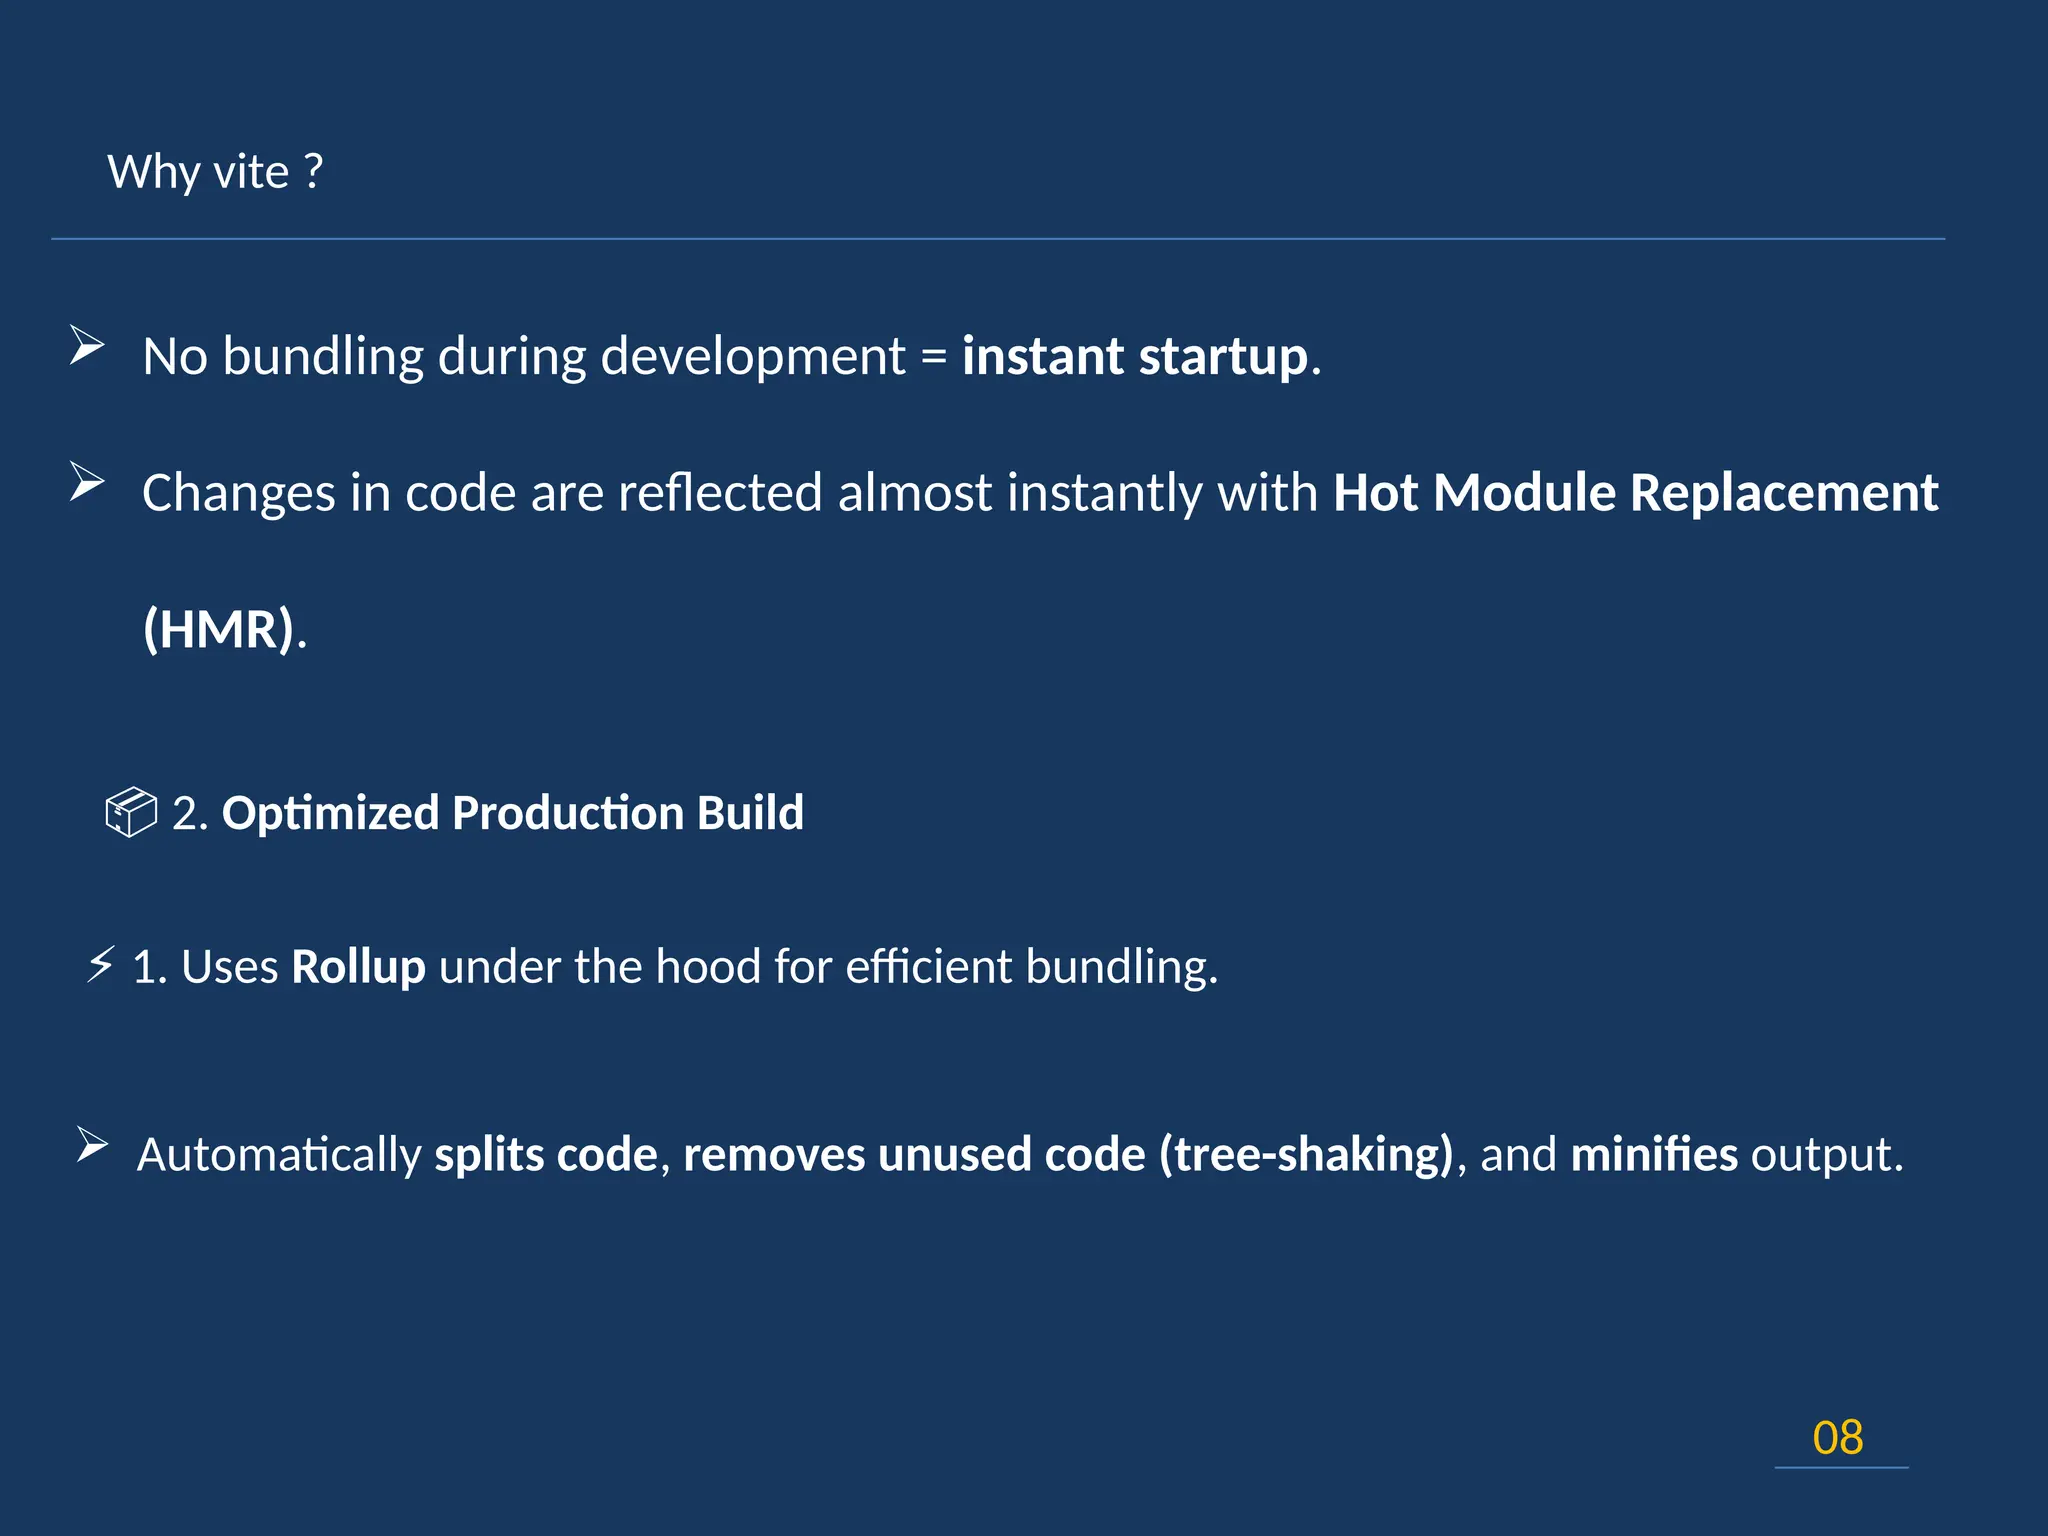This screenshot has width=2048, height=1536.
Task: Click the bold word 'Rollup'
Action: pos(358,967)
